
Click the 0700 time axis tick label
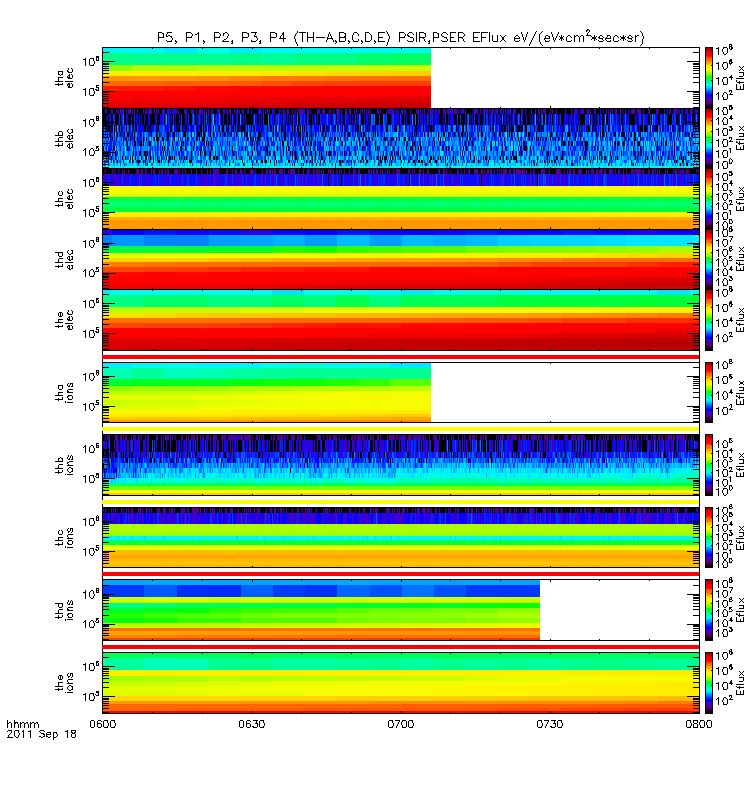click(x=401, y=724)
